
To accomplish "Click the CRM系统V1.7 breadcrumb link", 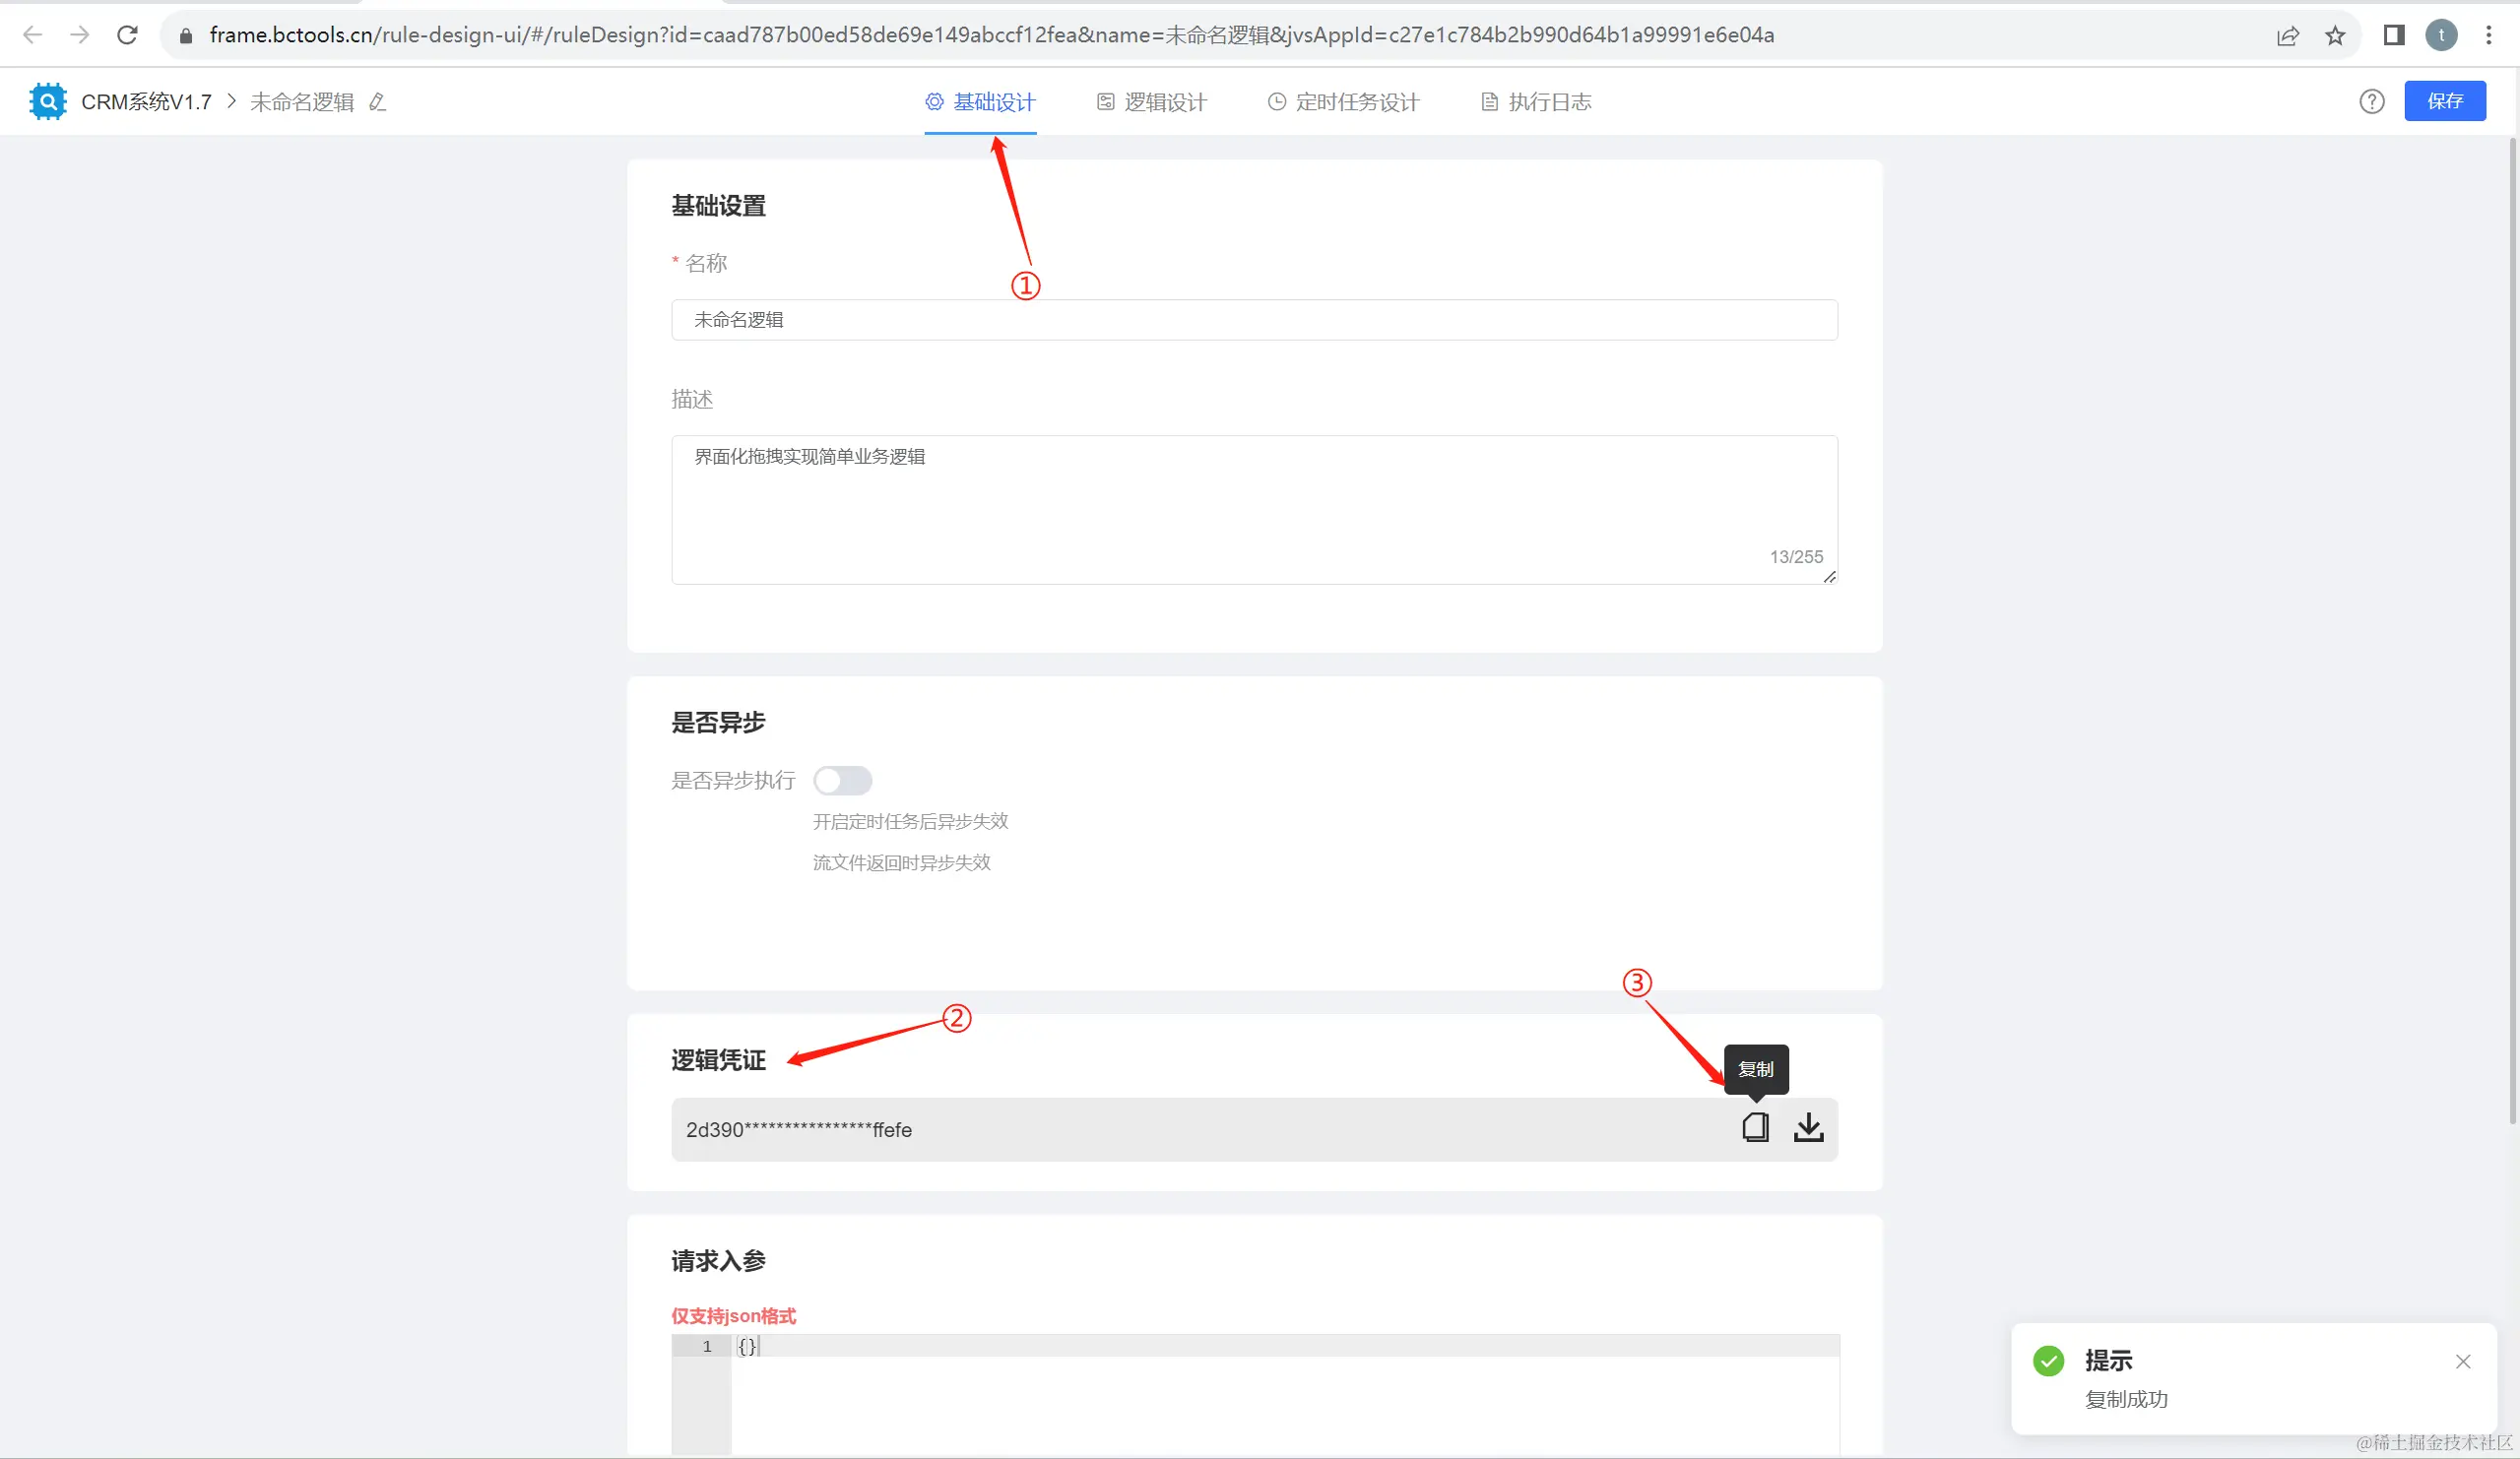I will click(146, 102).
